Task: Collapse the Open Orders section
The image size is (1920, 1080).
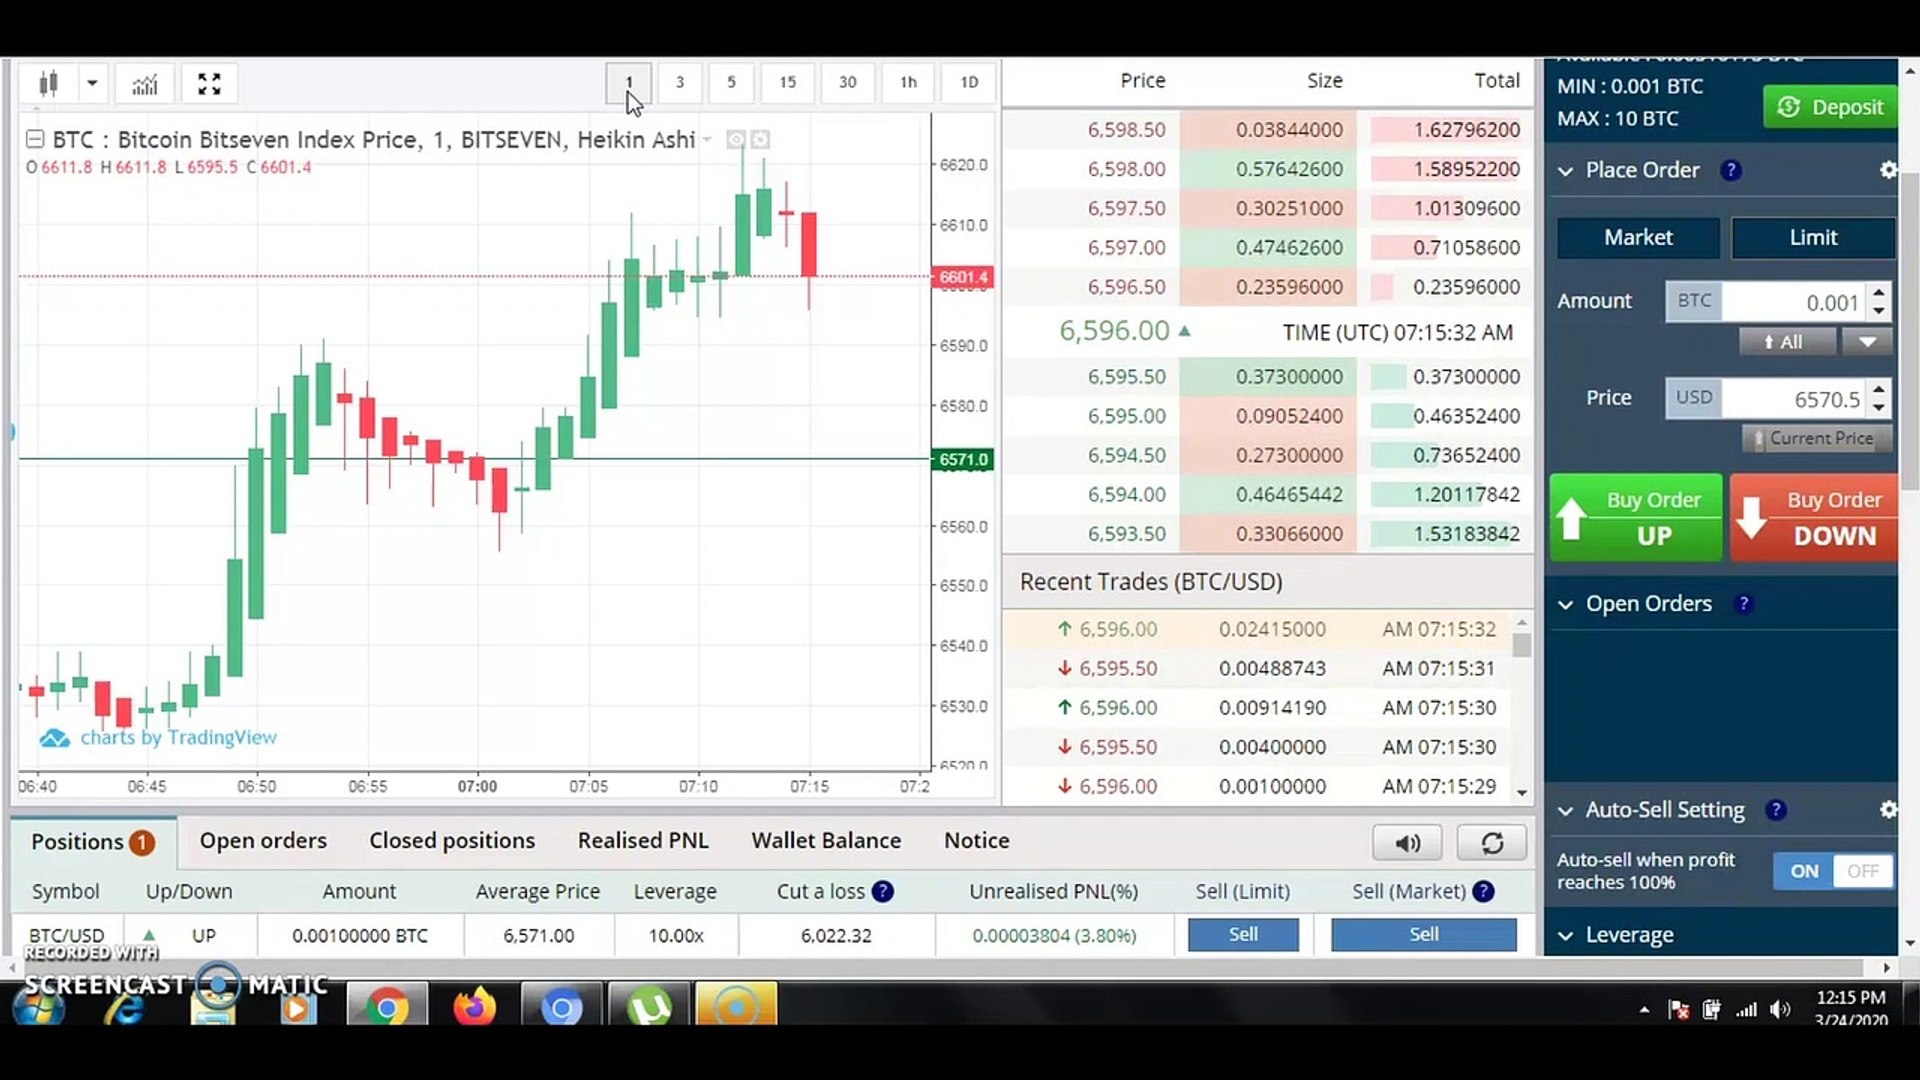Action: point(1566,605)
